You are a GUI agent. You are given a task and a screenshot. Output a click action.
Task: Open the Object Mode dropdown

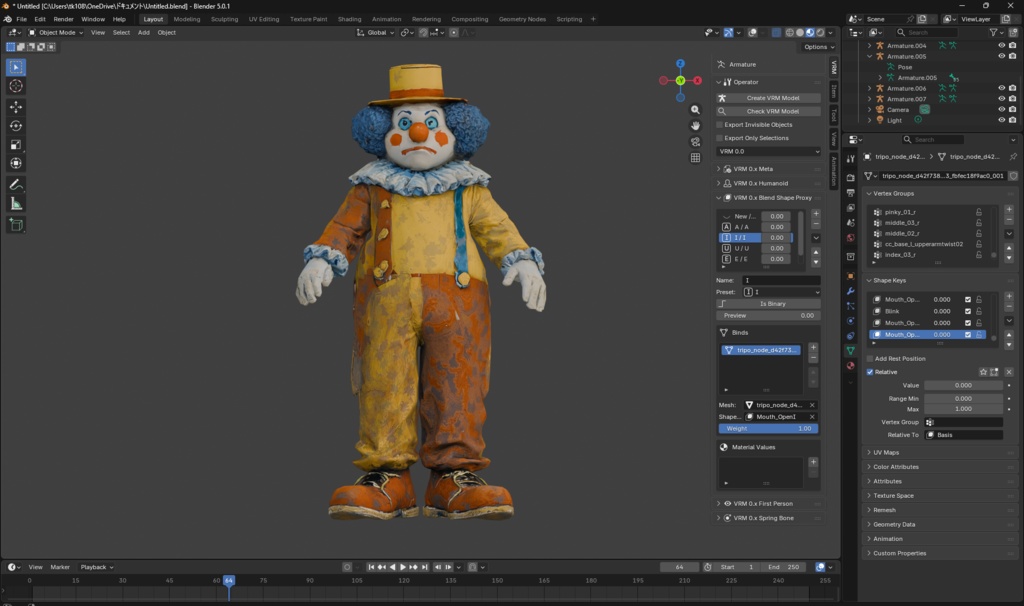point(56,32)
